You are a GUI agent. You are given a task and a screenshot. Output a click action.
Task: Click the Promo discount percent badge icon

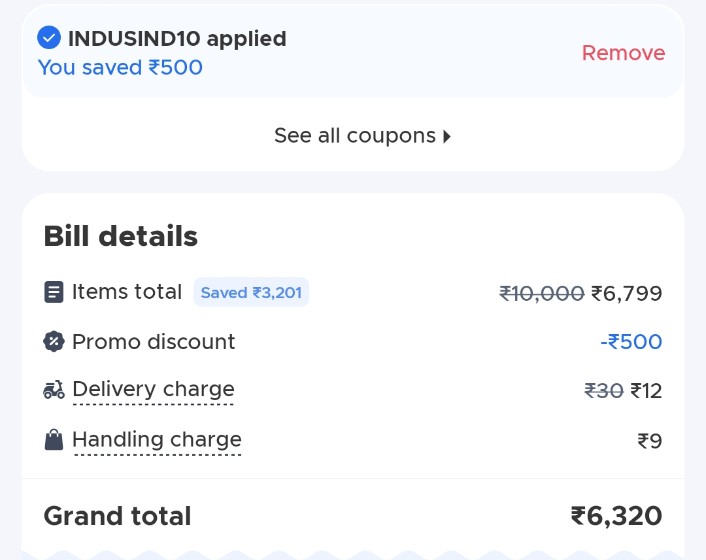point(54,342)
